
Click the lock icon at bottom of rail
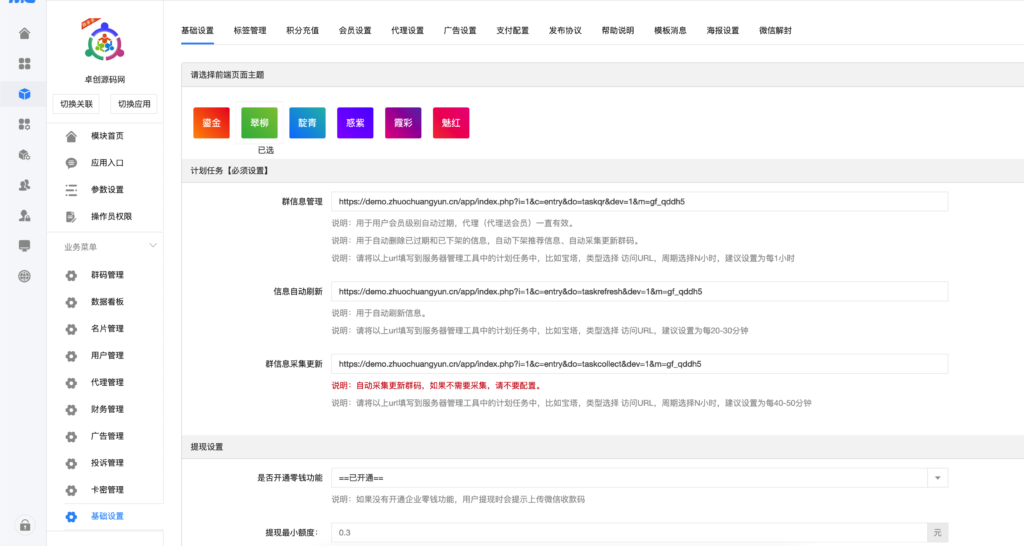click(24, 525)
